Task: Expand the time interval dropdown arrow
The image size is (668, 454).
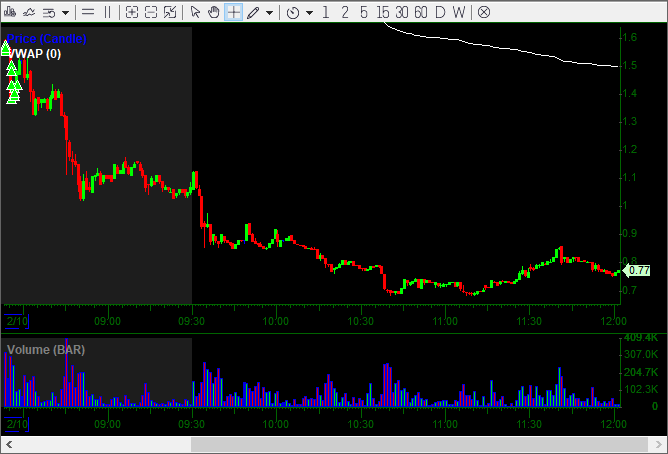Action: [309, 13]
